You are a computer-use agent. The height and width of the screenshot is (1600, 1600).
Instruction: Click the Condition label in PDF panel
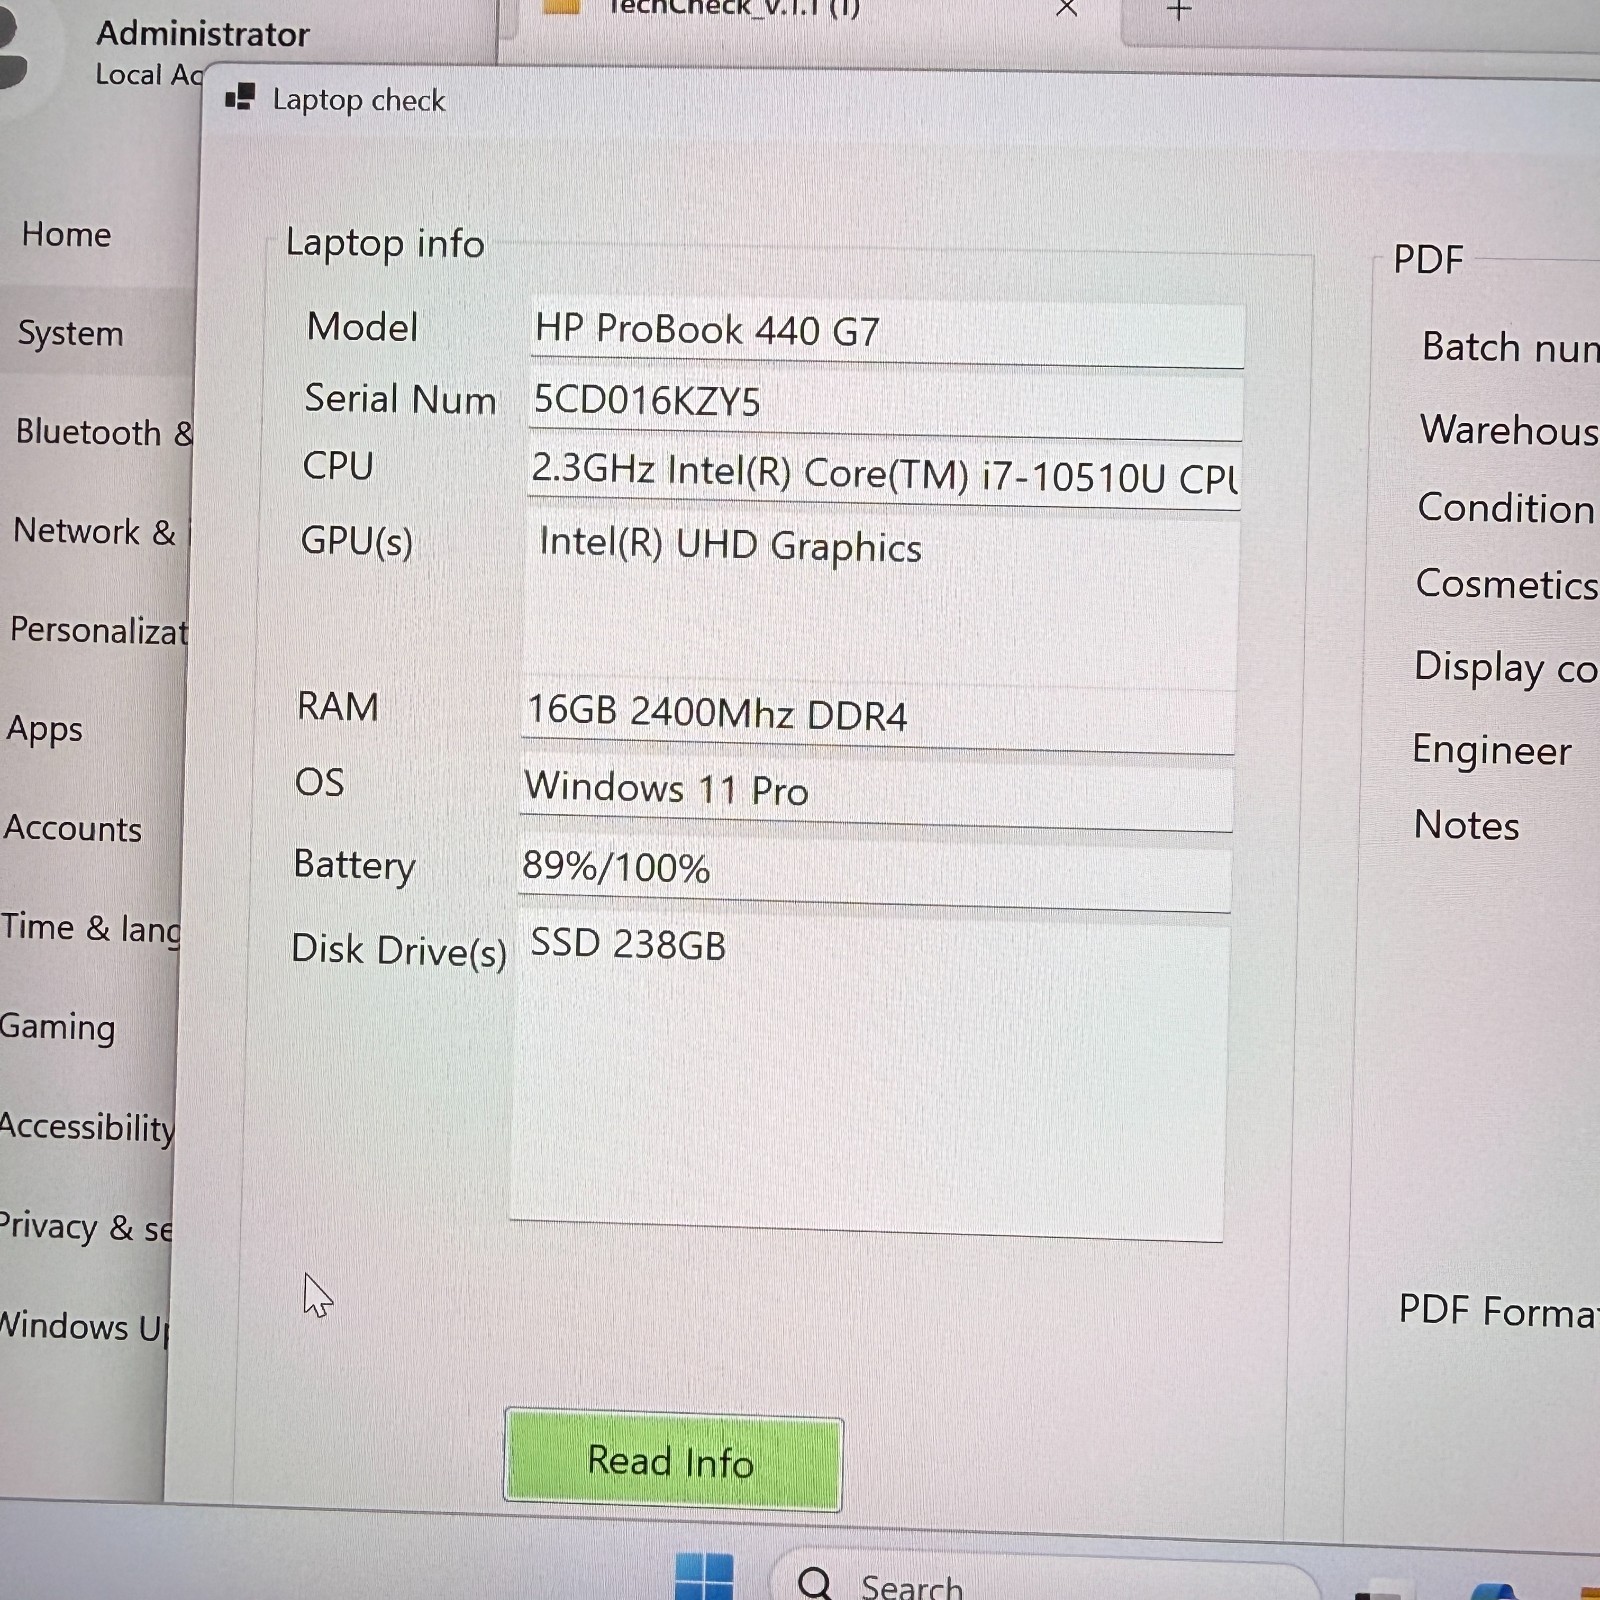tap(1506, 508)
